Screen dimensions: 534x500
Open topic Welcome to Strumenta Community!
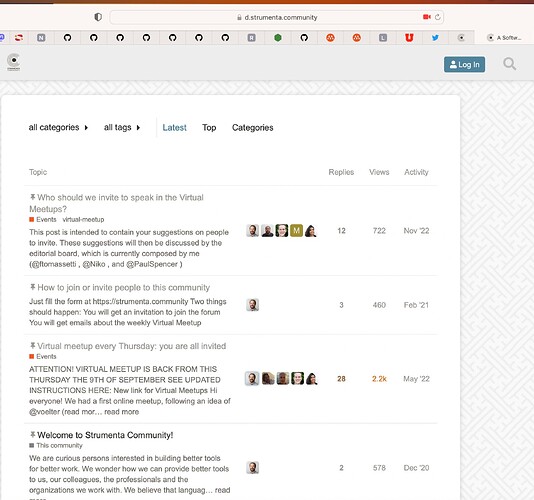click(105, 435)
